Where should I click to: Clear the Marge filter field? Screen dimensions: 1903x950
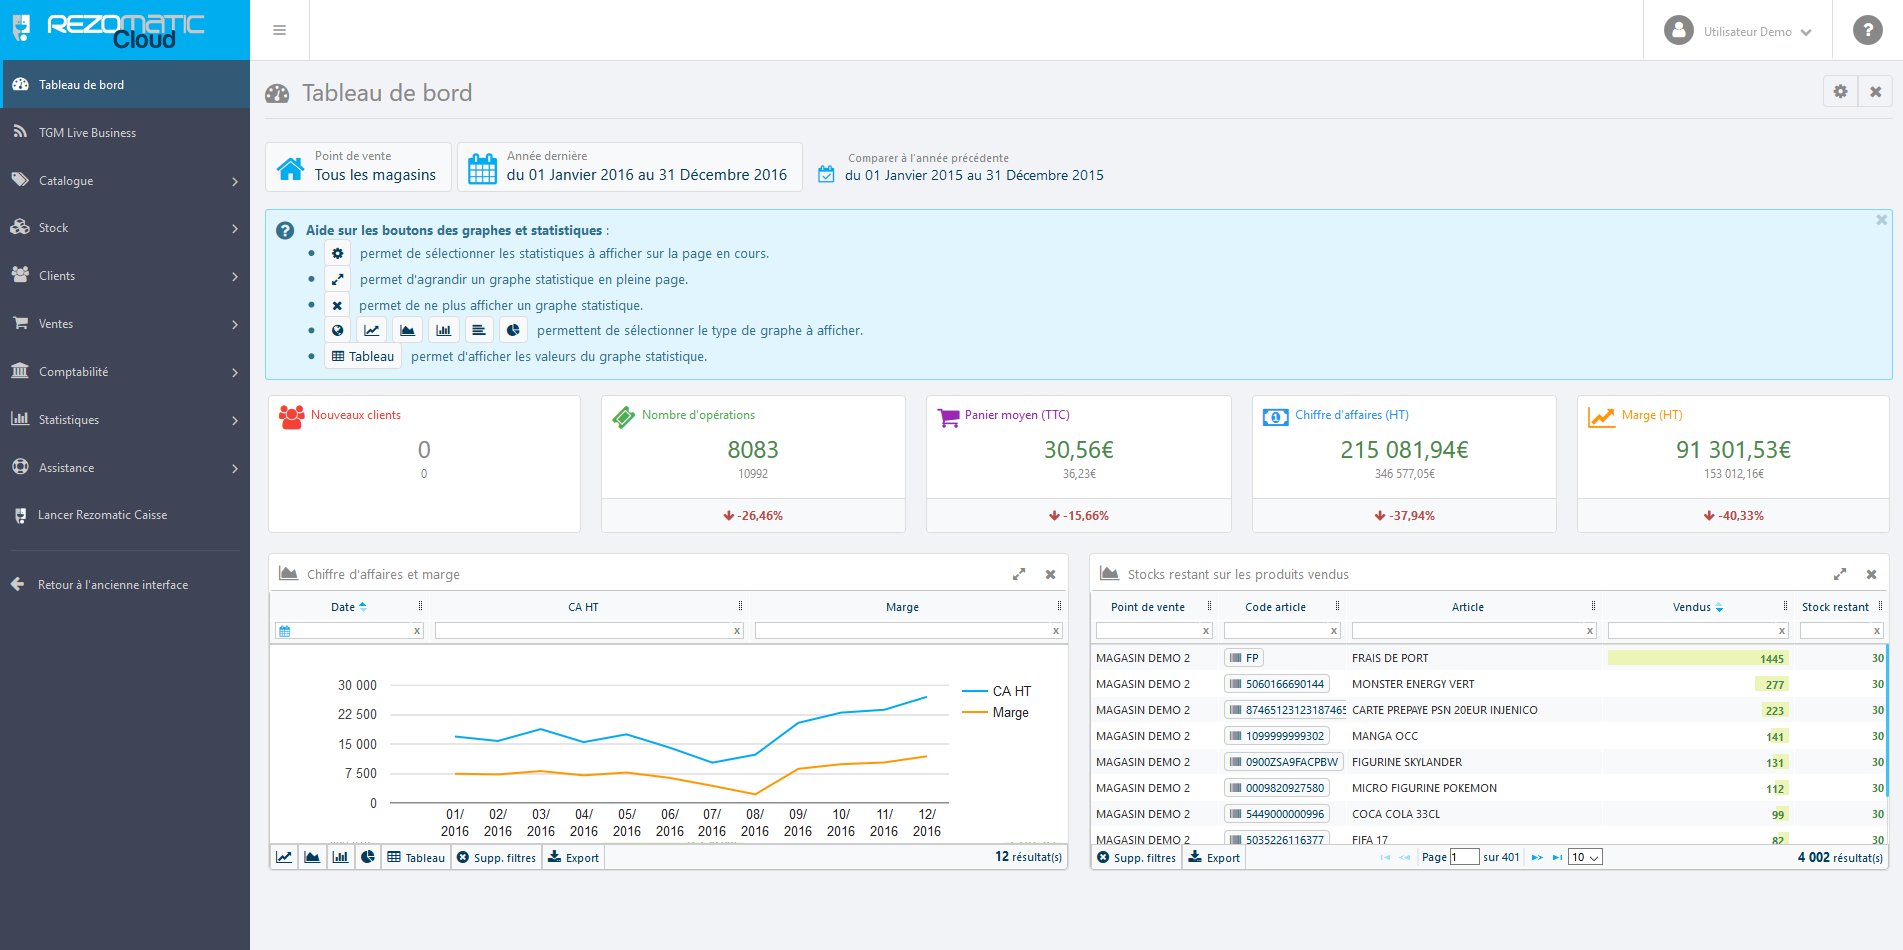point(1056,631)
